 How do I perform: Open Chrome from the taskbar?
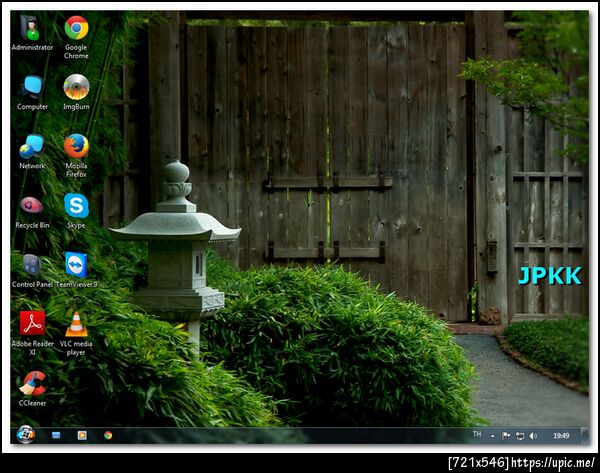(108, 435)
